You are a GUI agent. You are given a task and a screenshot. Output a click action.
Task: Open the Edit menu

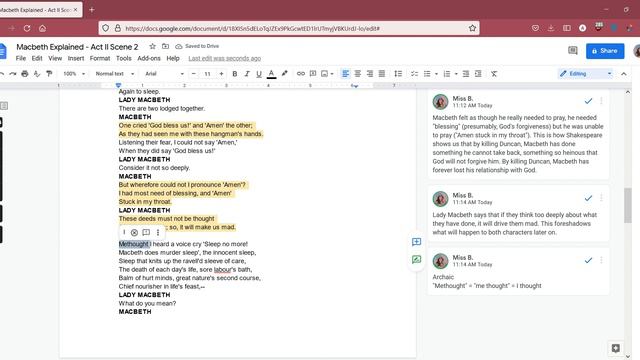click(x=37, y=58)
